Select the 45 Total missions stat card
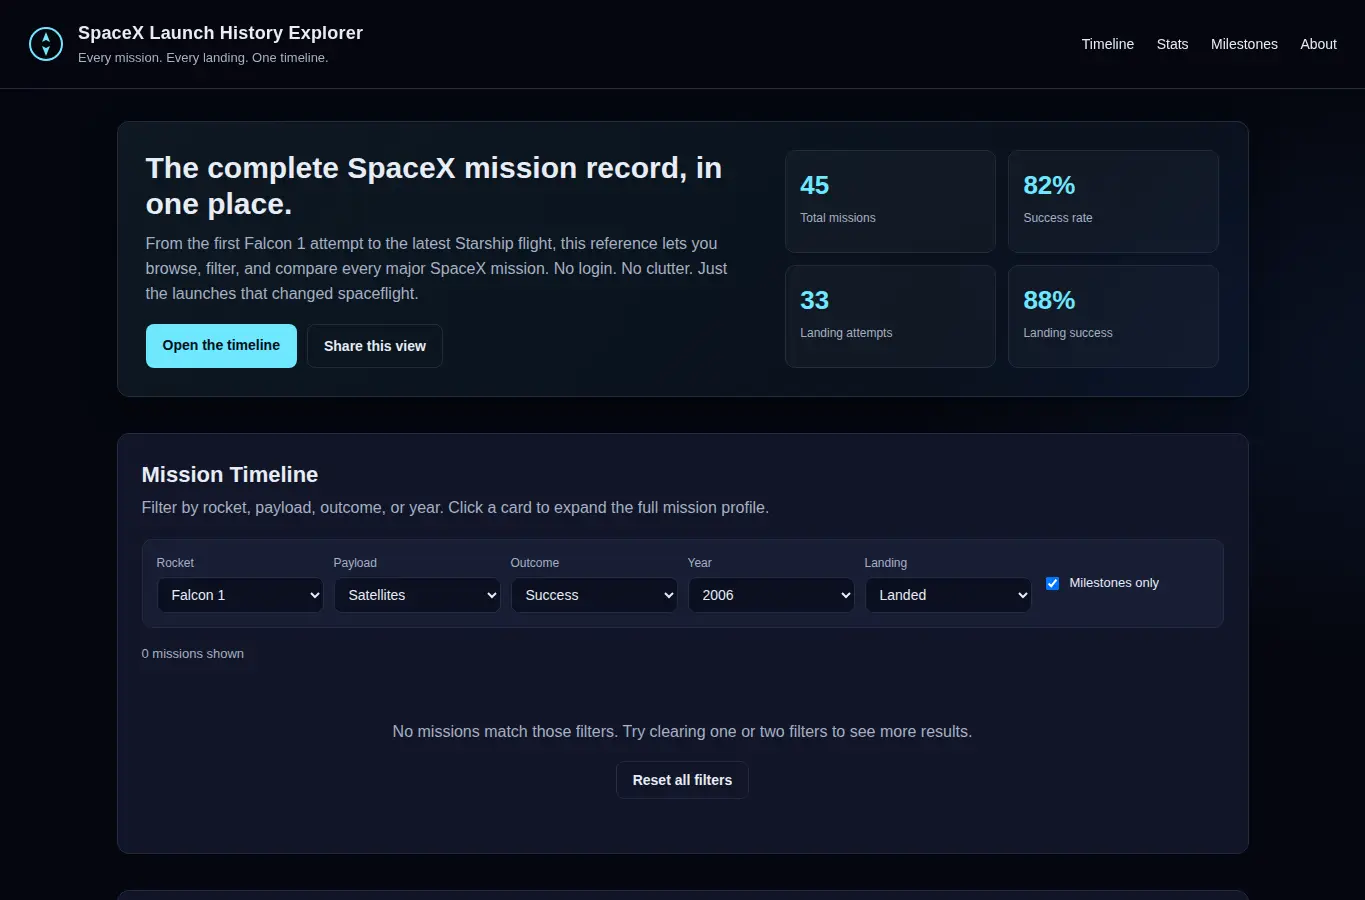1365x900 pixels. click(x=890, y=201)
